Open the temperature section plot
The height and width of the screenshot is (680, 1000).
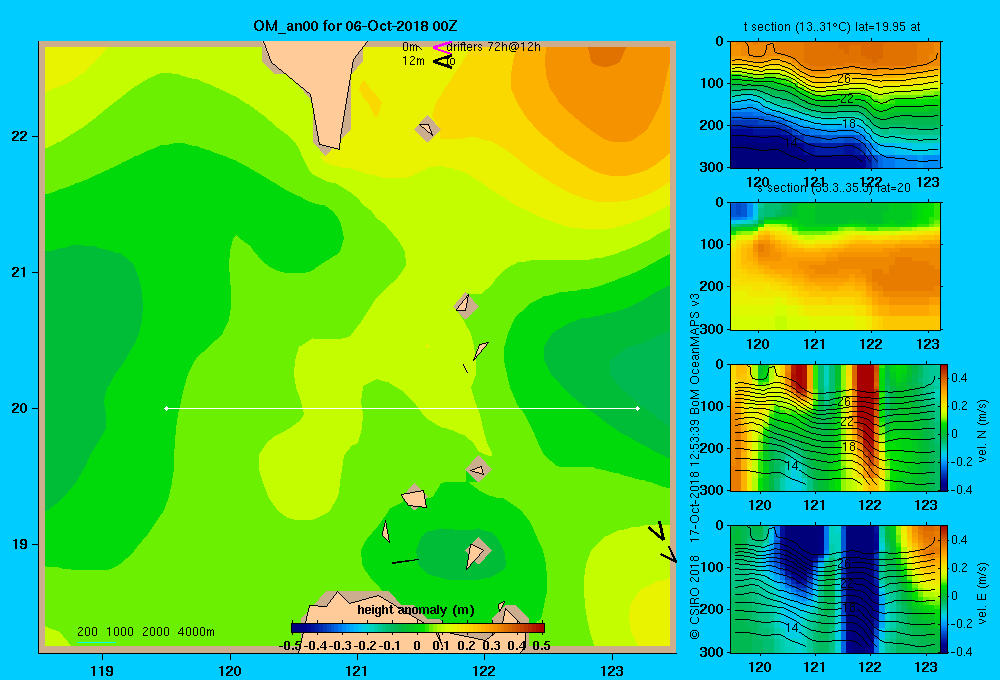pyautogui.click(x=835, y=105)
